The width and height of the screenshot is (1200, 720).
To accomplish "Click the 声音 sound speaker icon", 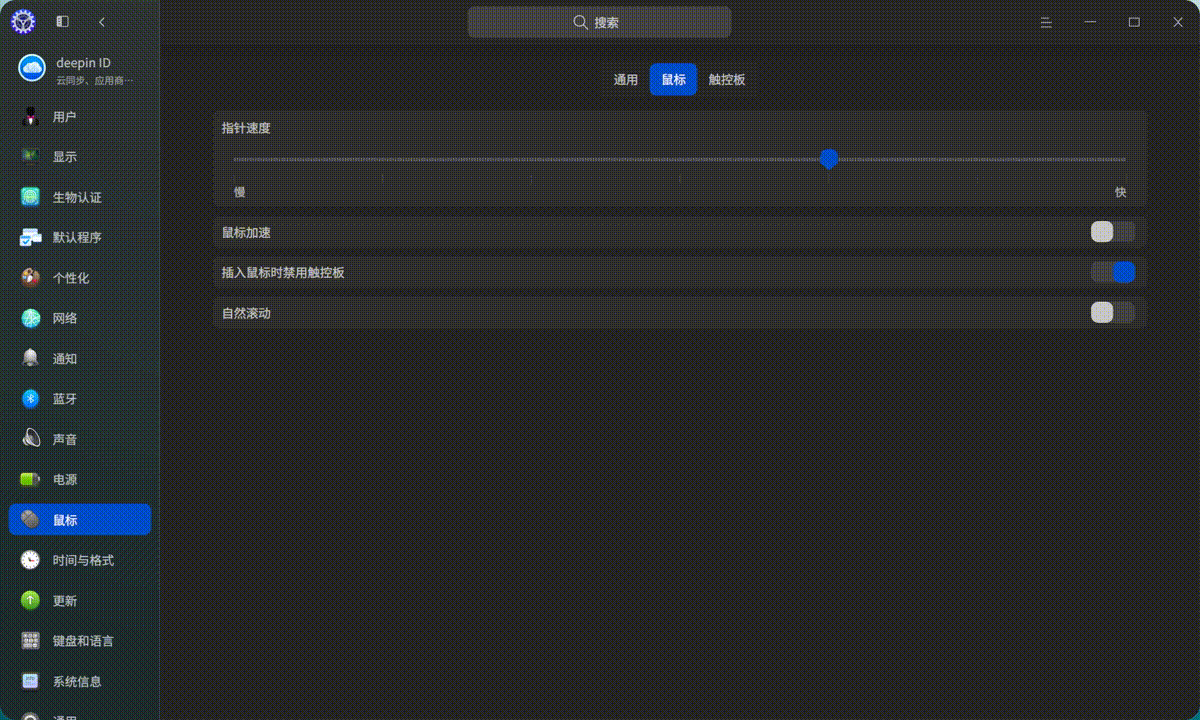I will (31, 439).
